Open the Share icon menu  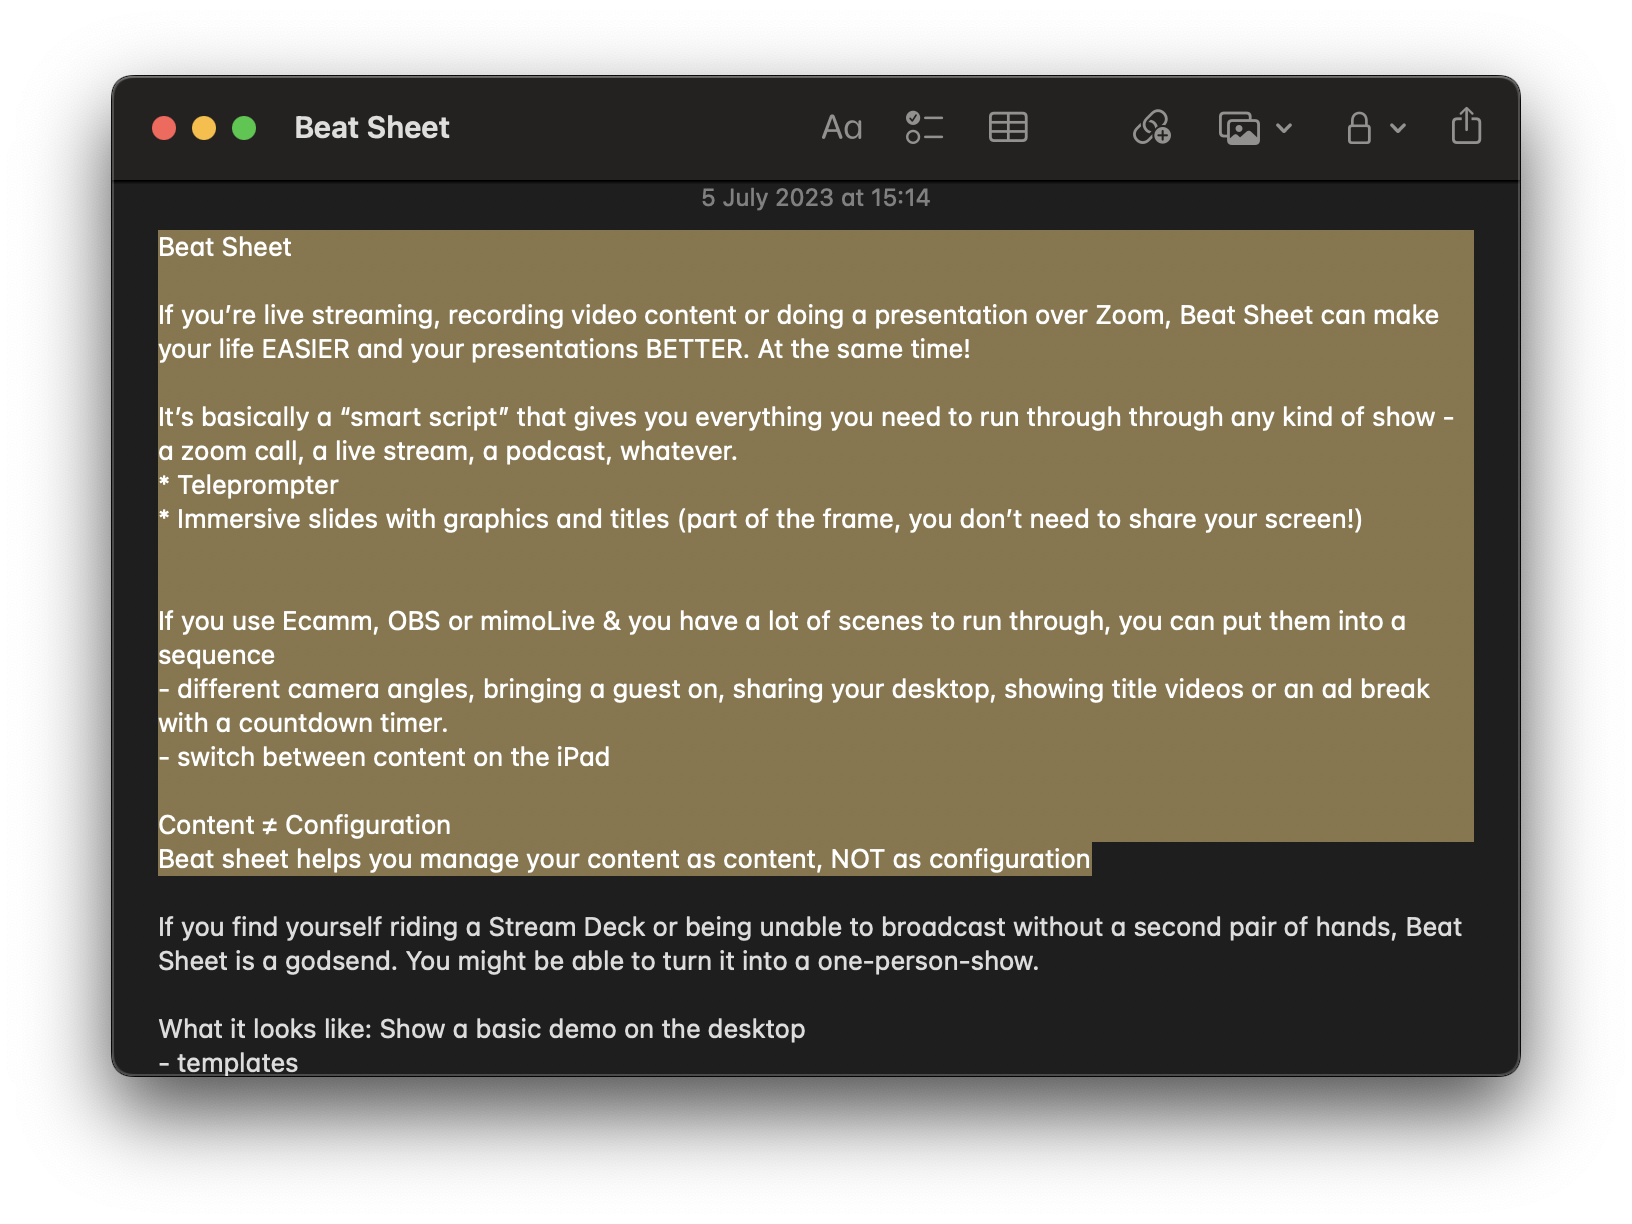pos(1466,127)
